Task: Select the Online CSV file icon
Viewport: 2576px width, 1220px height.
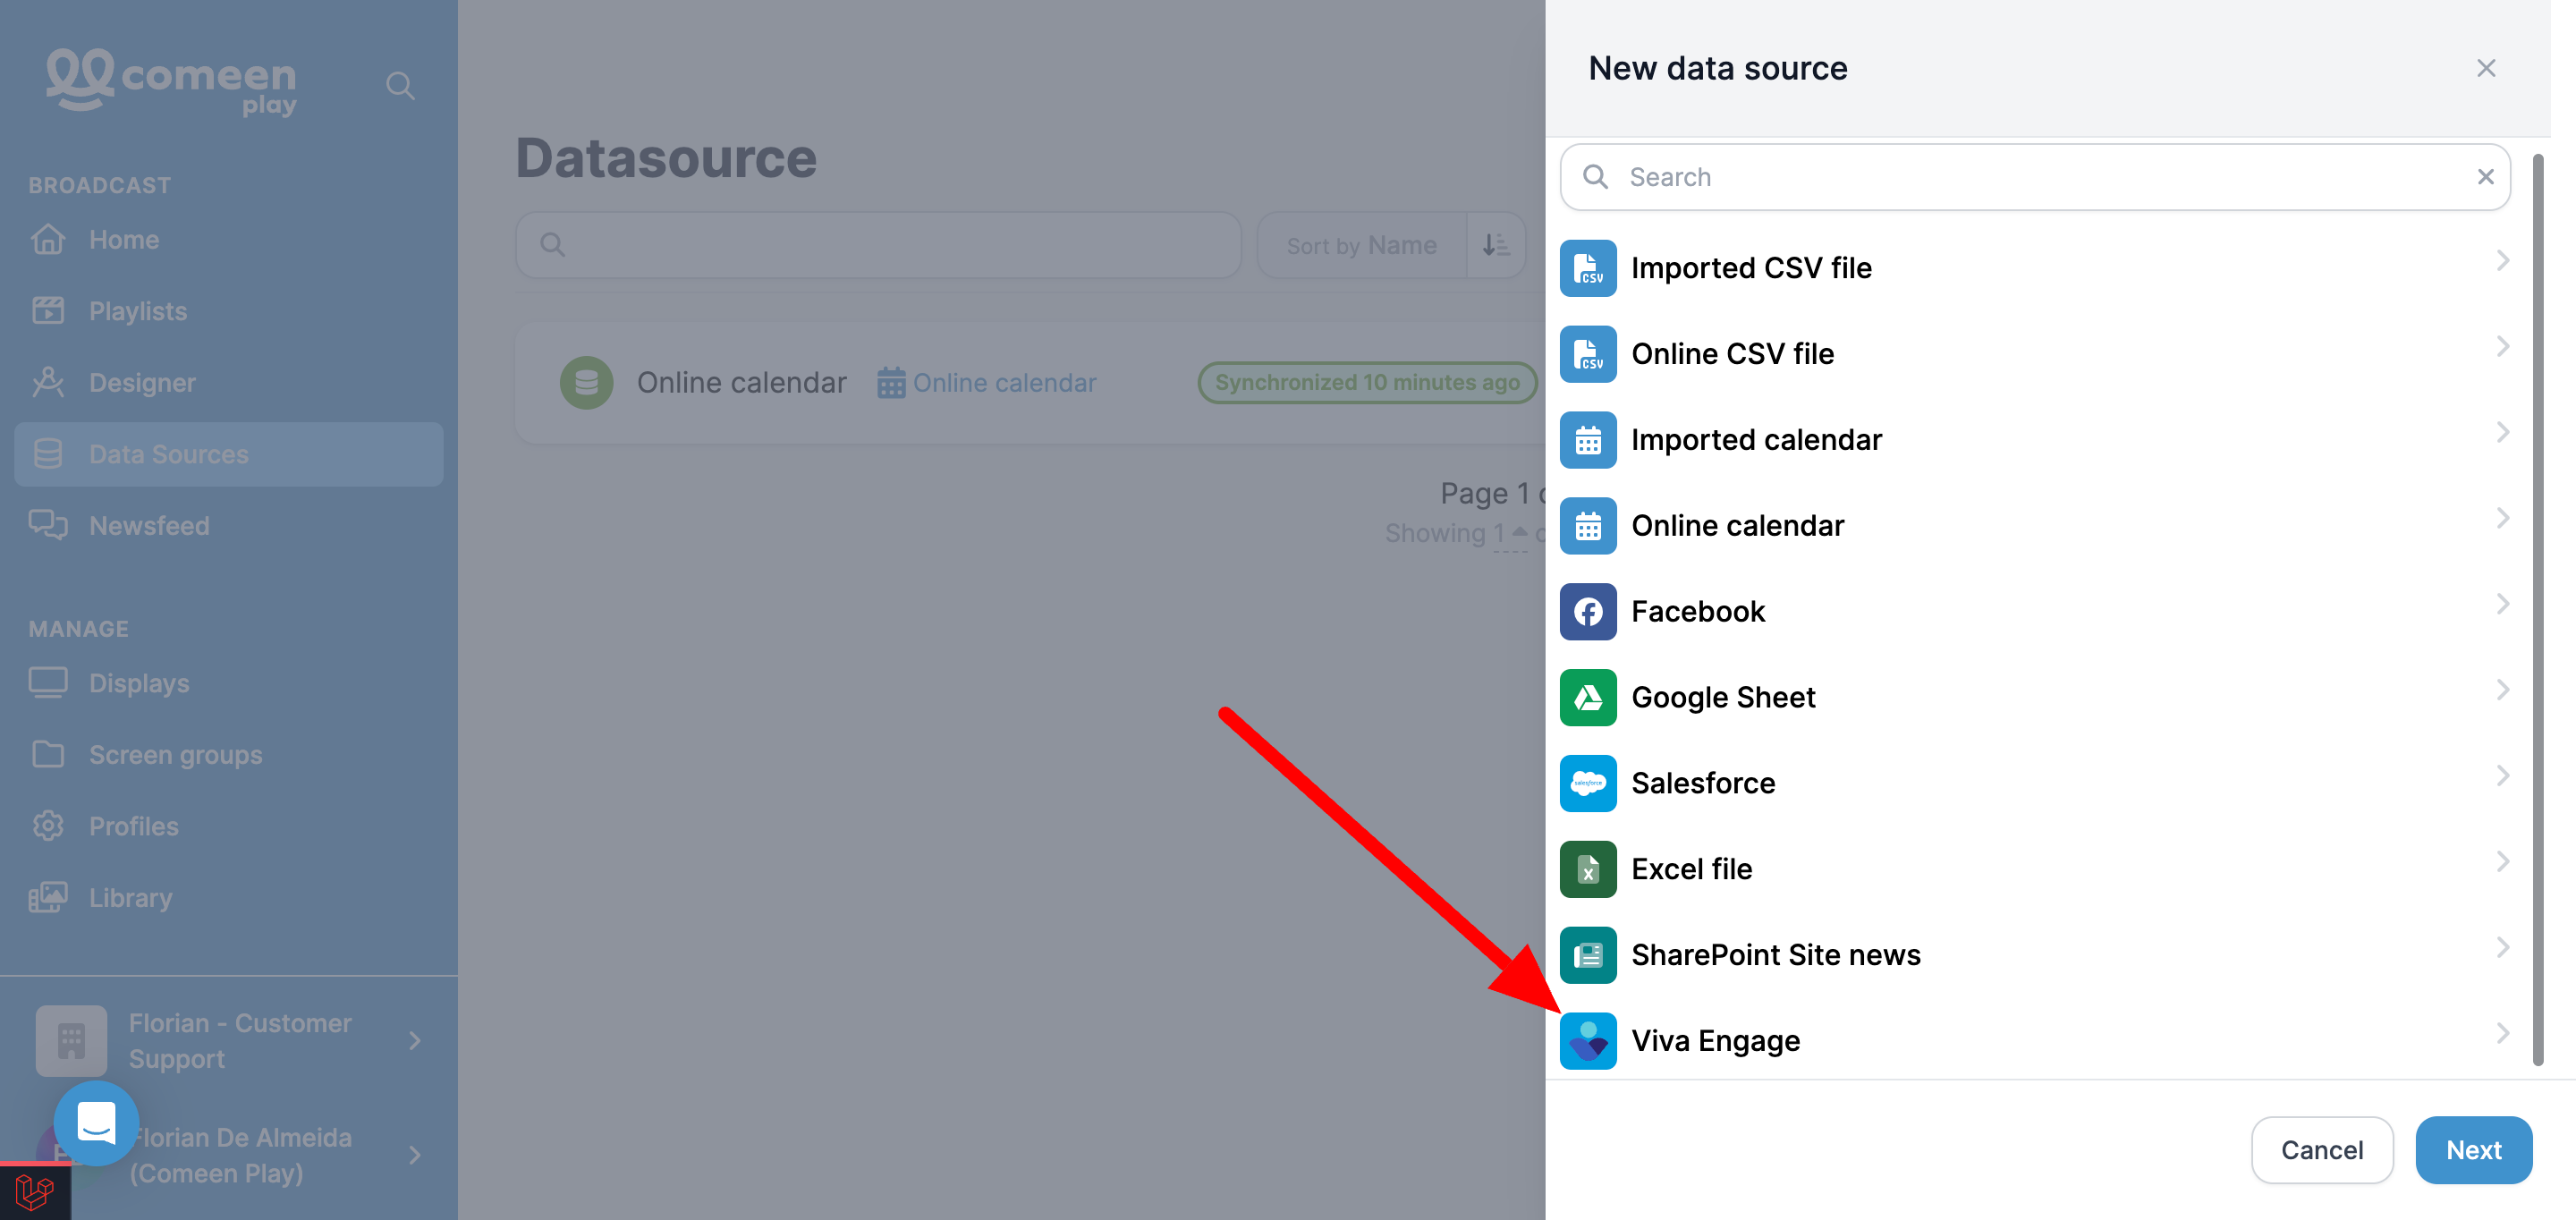Action: [x=1588, y=354]
